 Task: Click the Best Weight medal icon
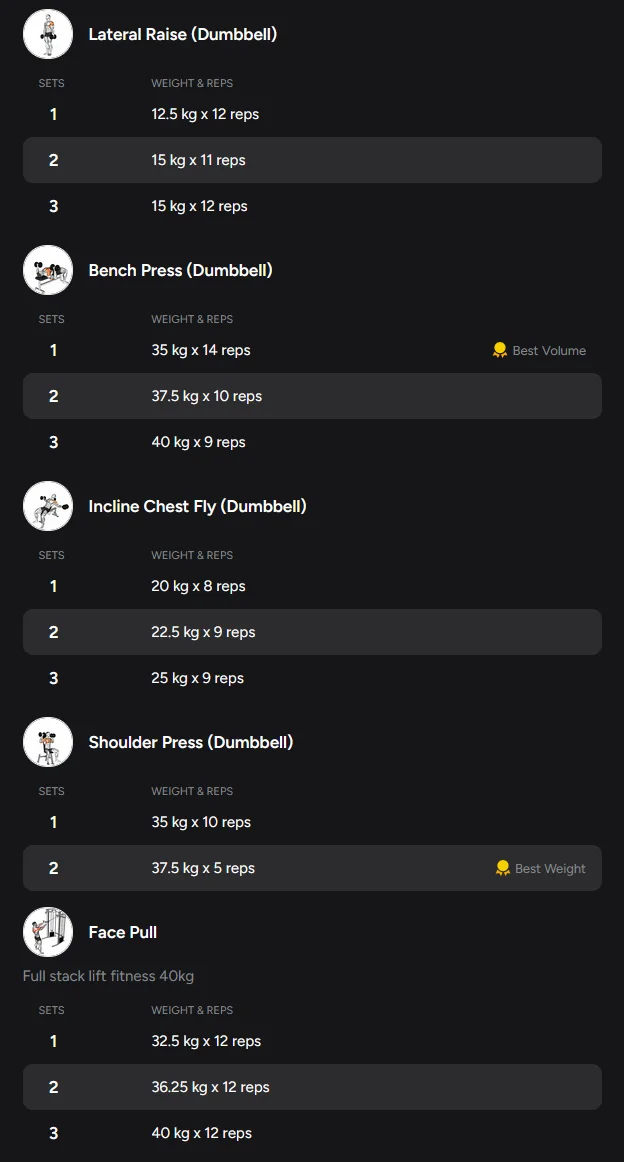tap(502, 868)
